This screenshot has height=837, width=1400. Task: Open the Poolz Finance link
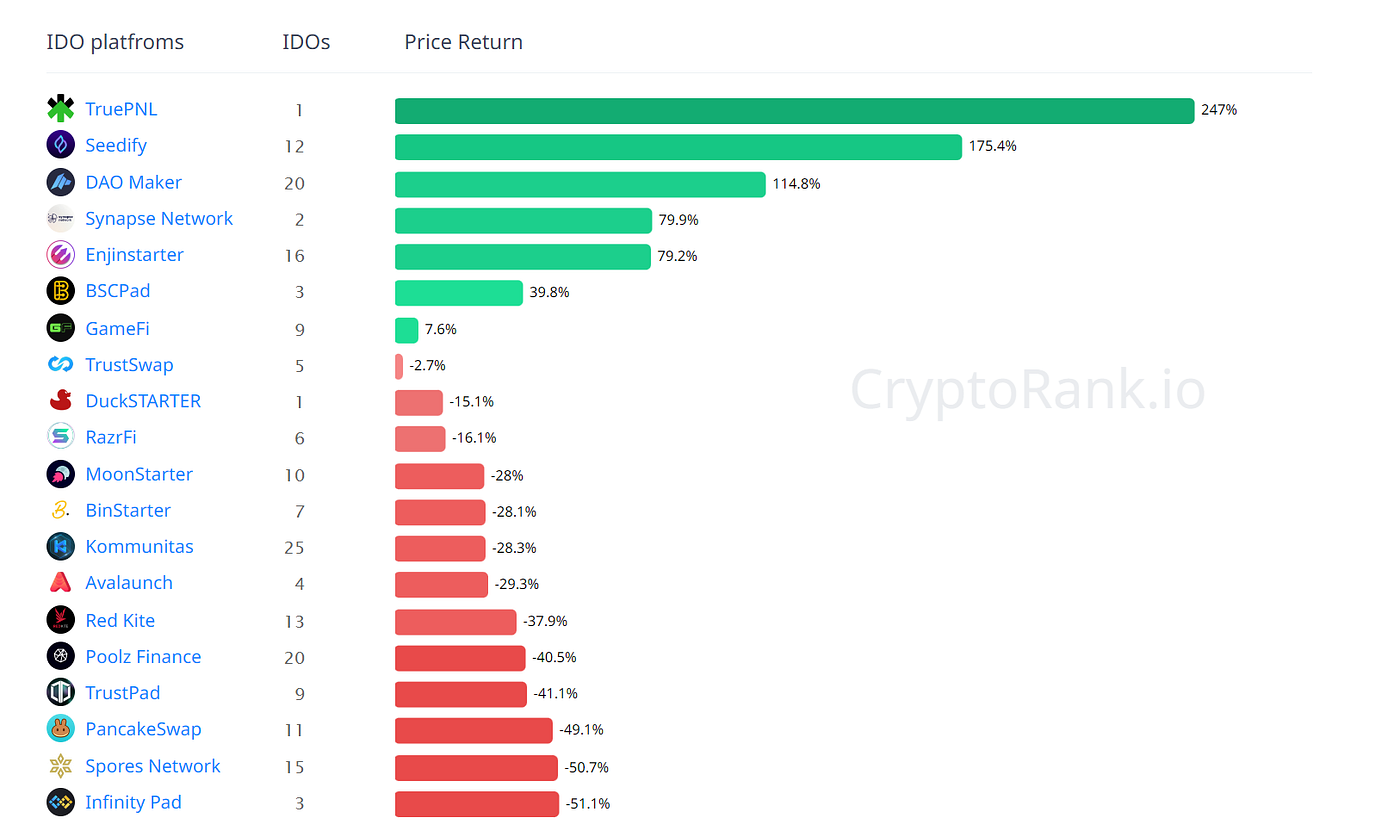[143, 656]
